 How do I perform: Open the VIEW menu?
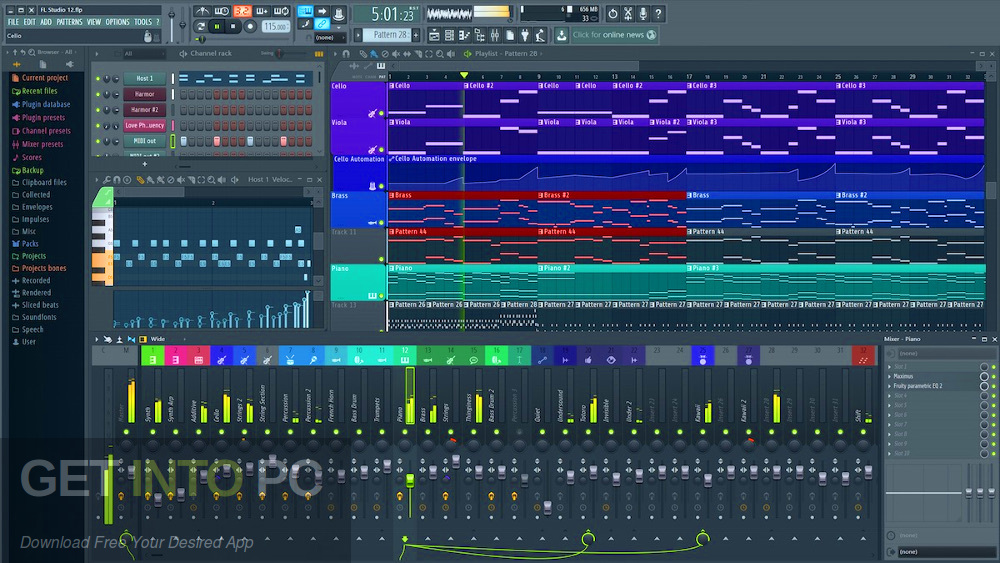94,22
